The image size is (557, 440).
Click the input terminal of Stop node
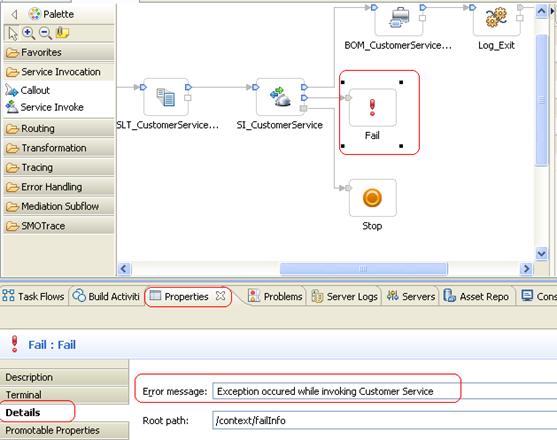[348, 188]
